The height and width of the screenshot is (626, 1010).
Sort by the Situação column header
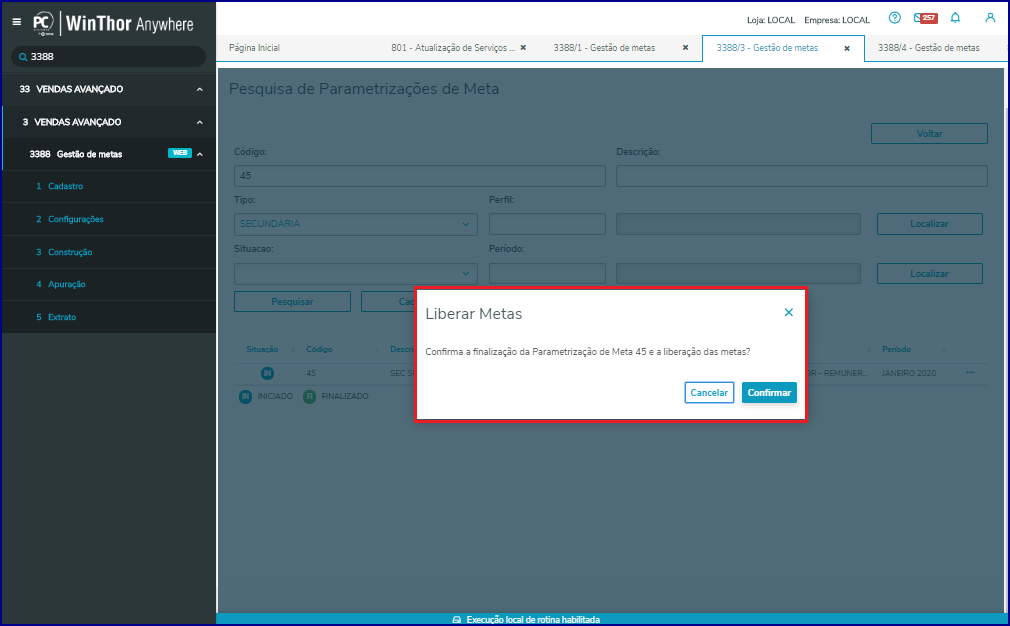click(262, 349)
